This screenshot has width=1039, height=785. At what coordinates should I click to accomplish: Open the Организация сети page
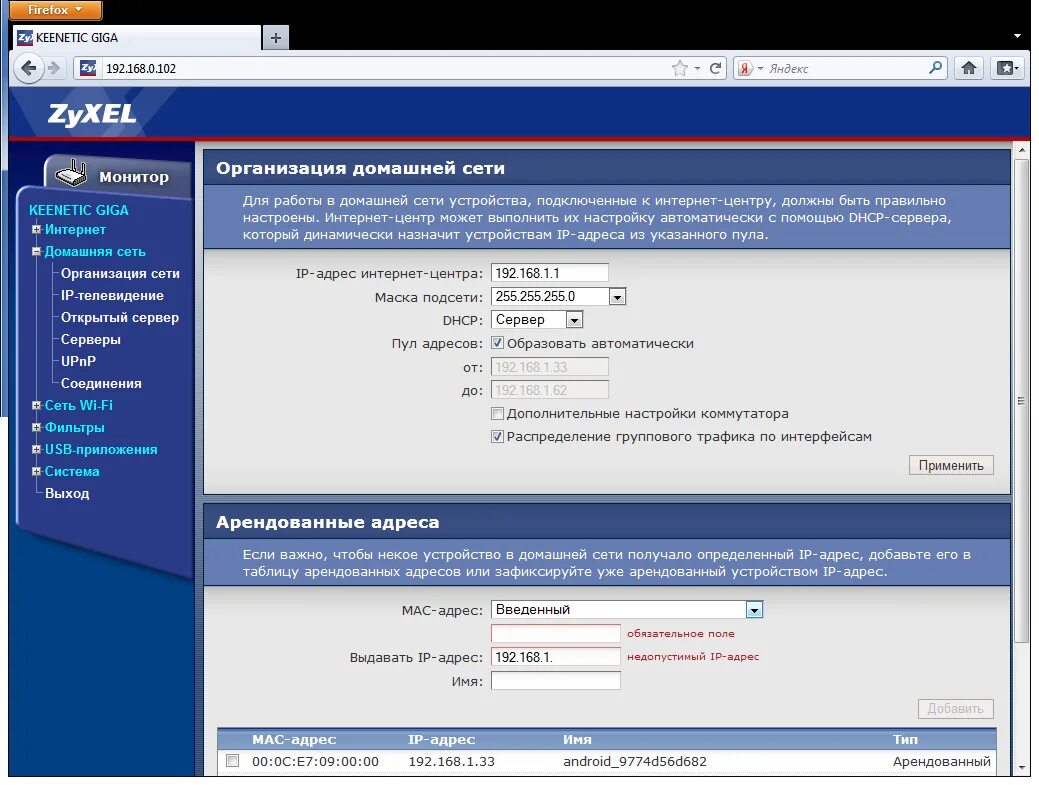[x=120, y=274]
